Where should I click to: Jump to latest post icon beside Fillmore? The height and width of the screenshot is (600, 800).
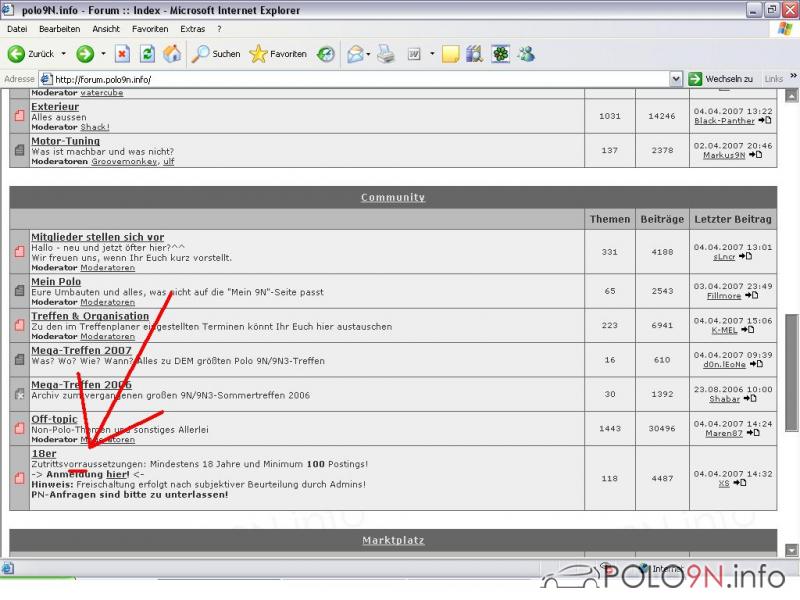click(751, 295)
